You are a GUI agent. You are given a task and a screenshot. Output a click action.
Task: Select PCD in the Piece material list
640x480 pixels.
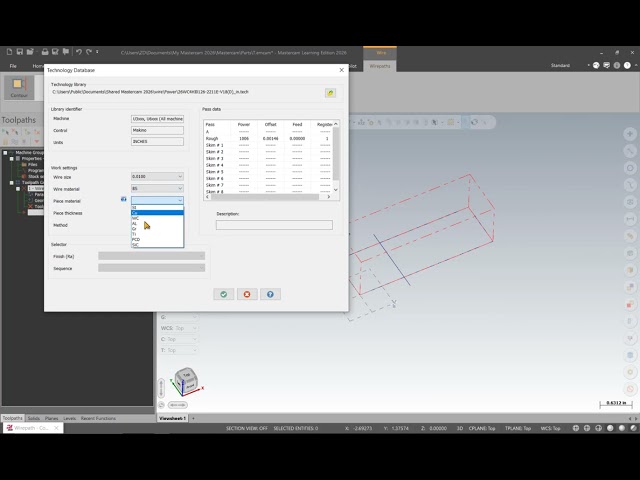point(157,239)
